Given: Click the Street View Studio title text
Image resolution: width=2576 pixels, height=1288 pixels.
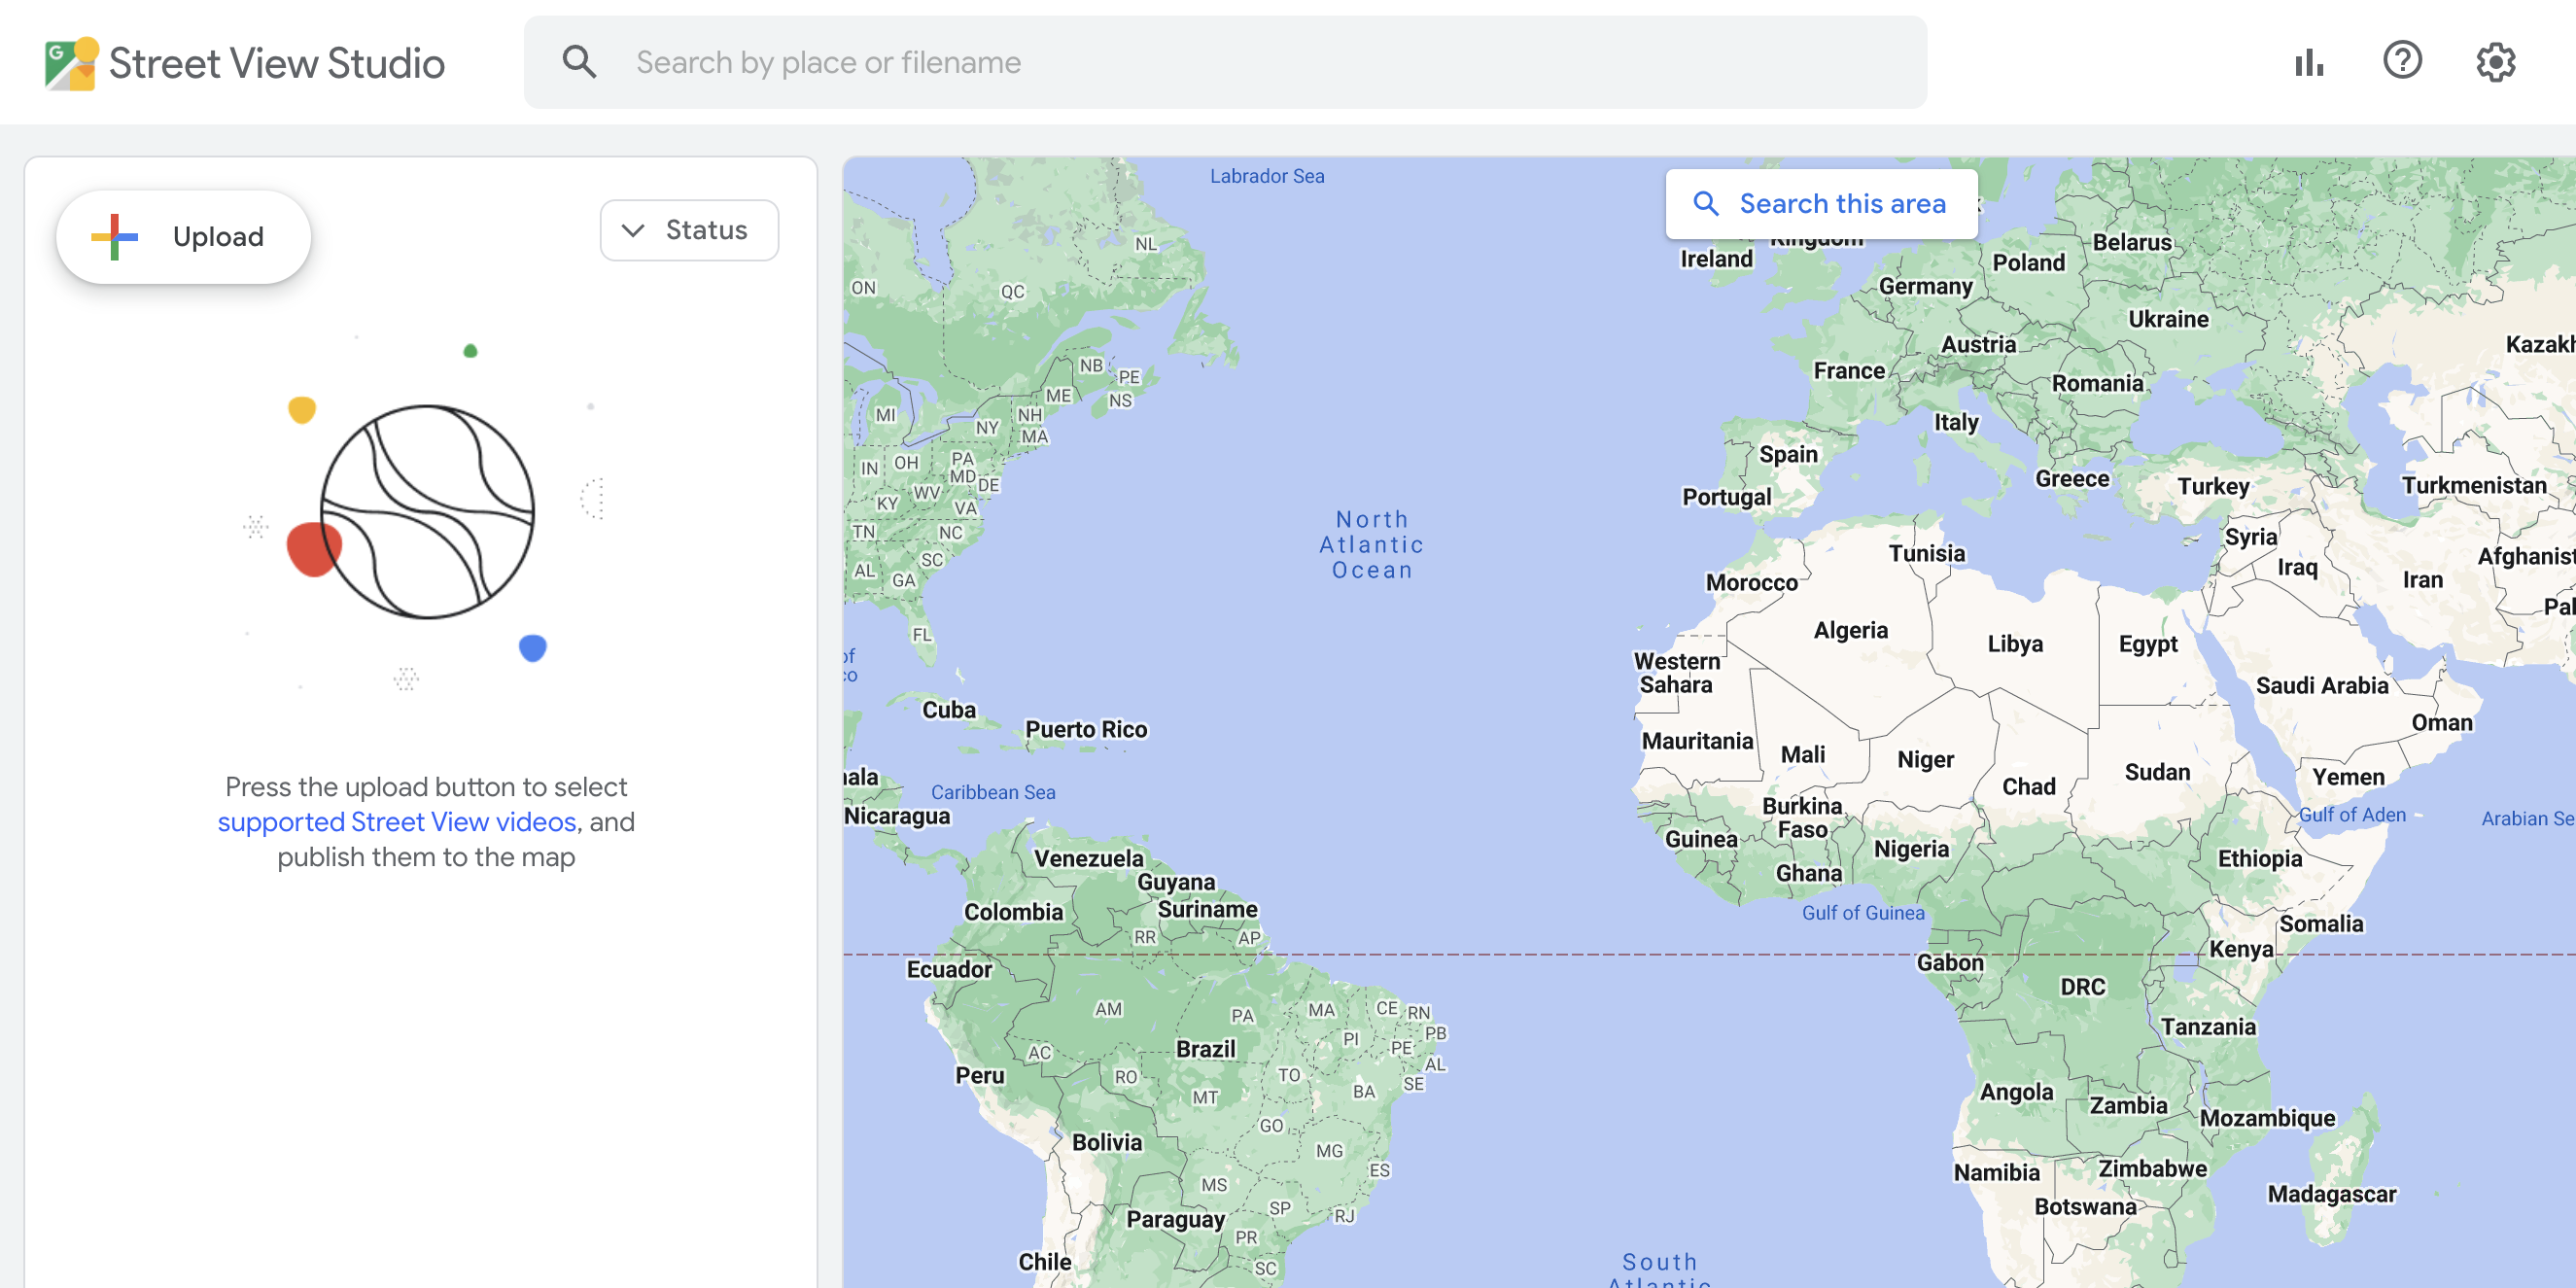Looking at the screenshot, I should [x=276, y=63].
